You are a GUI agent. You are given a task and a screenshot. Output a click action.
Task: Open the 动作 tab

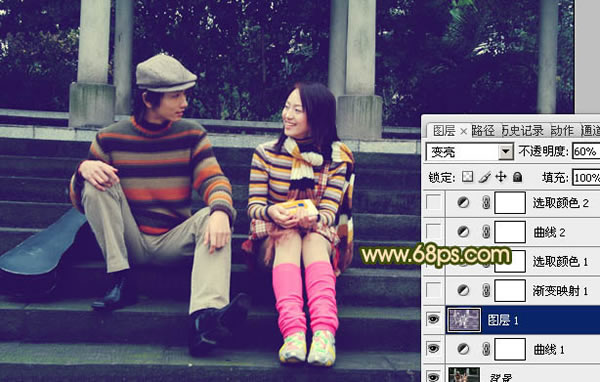(x=562, y=131)
